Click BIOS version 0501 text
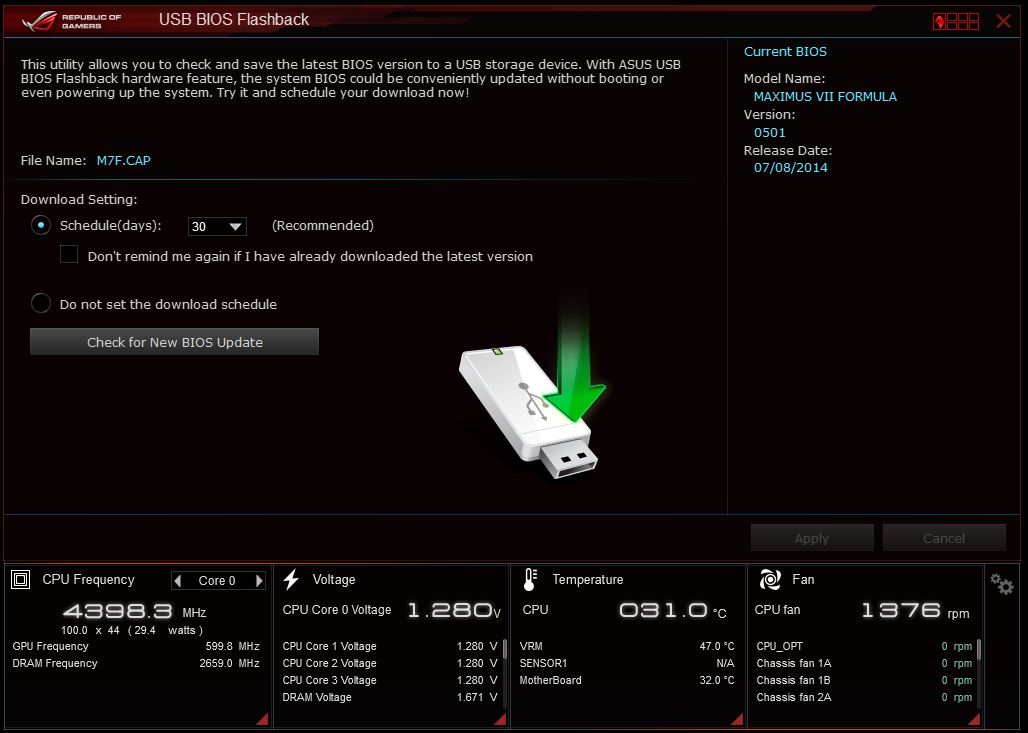This screenshot has height=733, width=1028. pos(770,132)
